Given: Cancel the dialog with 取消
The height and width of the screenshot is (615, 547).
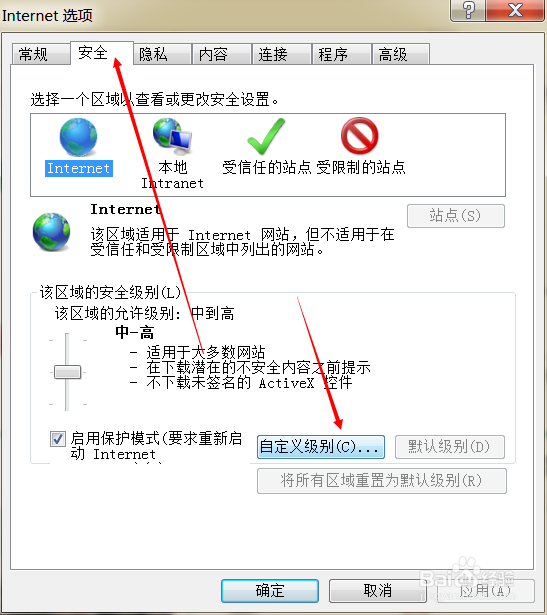Looking at the screenshot, I should [378, 591].
